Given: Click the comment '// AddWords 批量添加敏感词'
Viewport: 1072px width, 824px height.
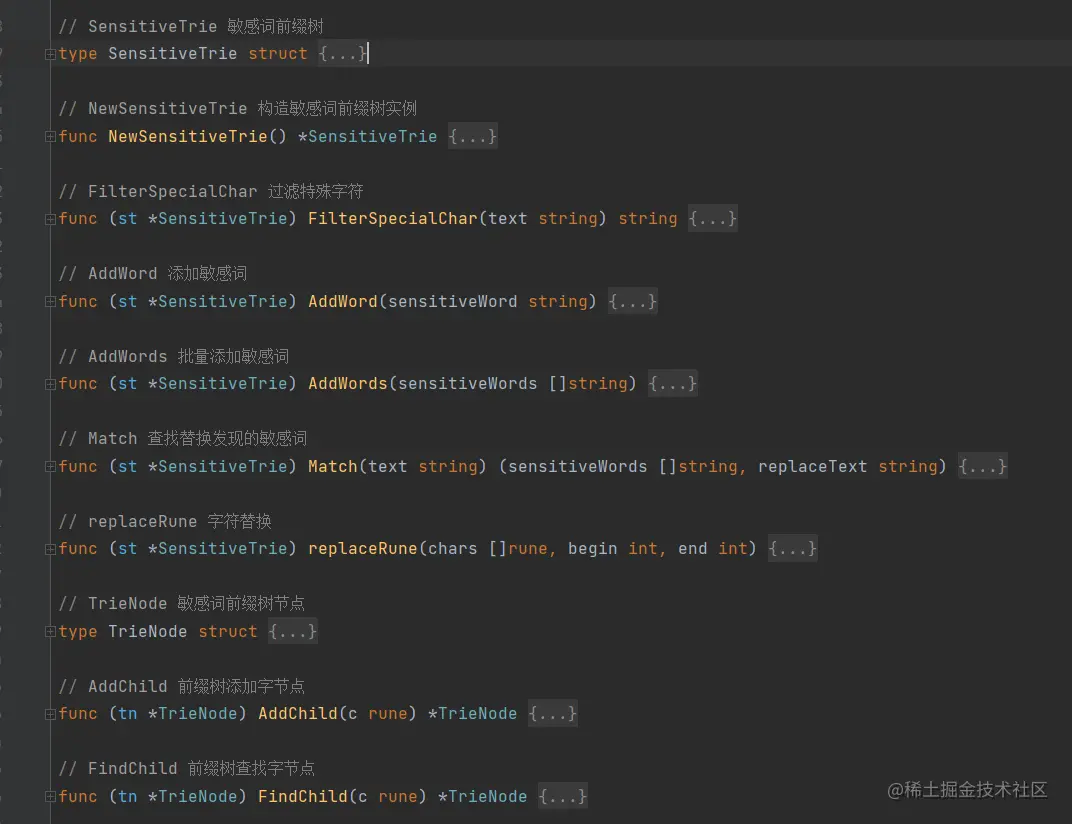Looking at the screenshot, I should point(174,356).
